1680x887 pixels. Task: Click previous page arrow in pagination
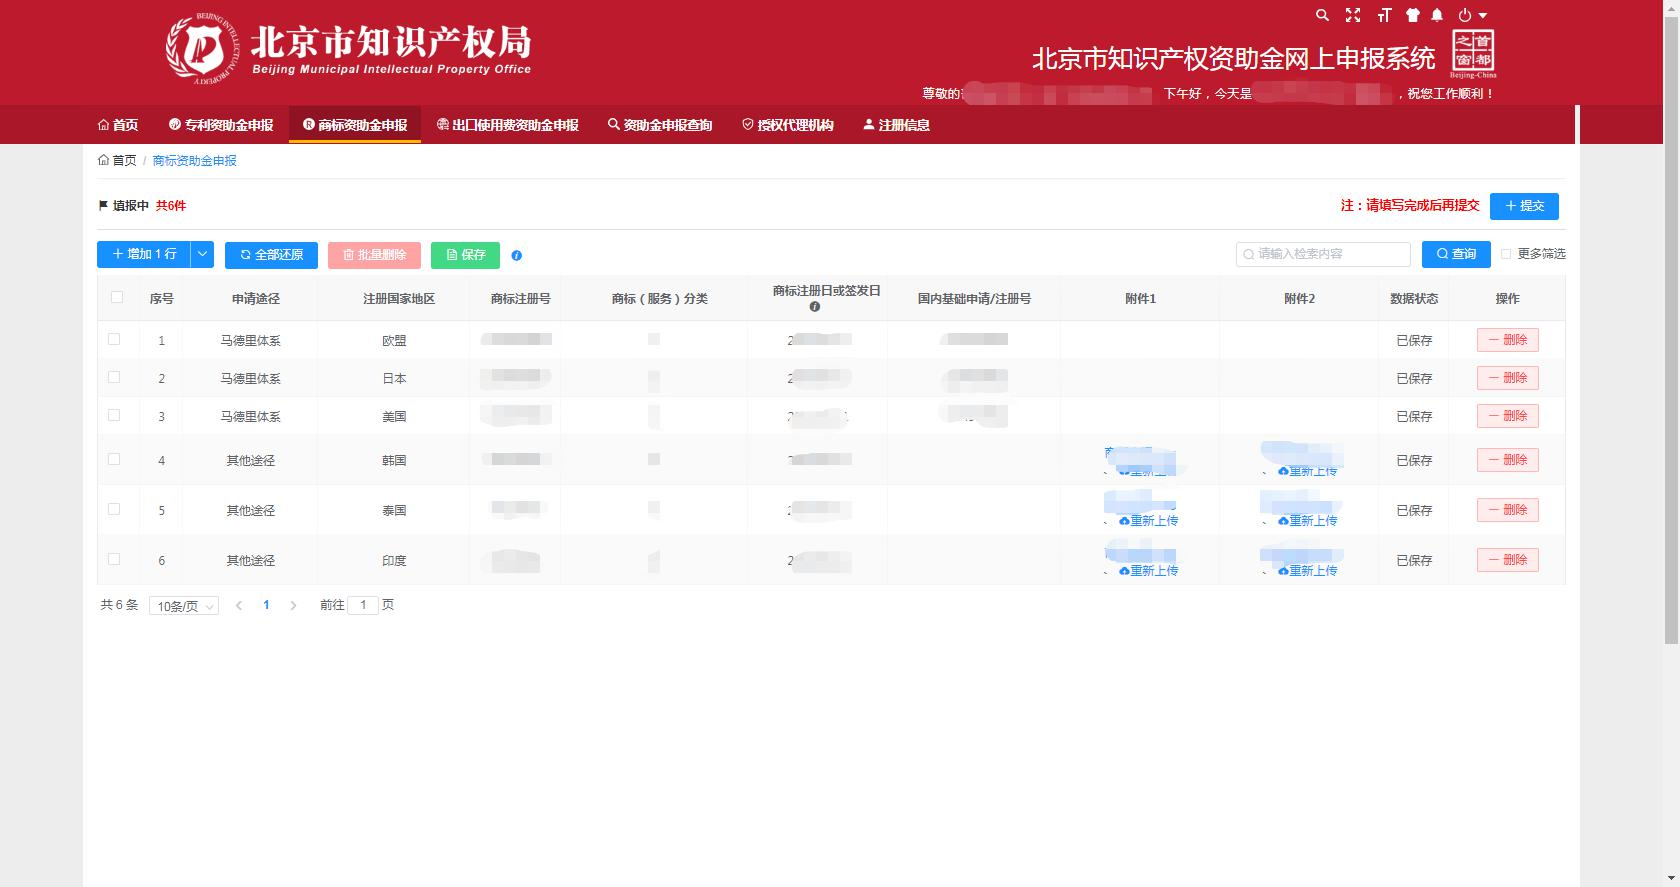[x=239, y=605]
